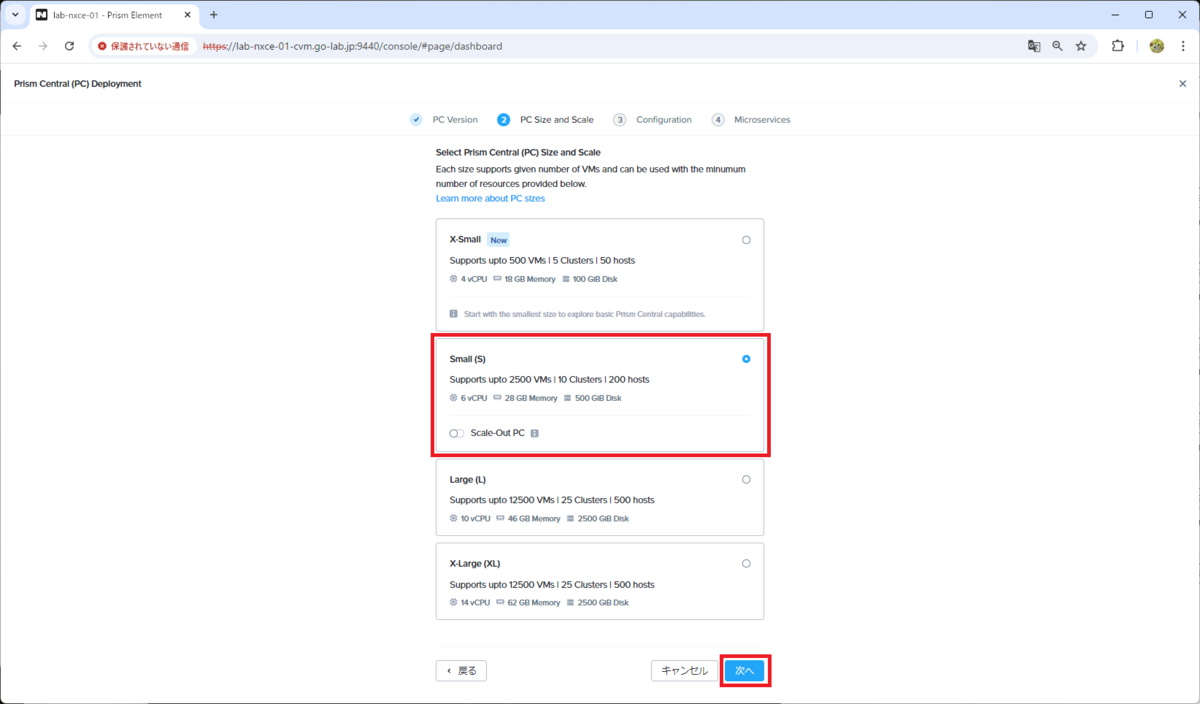The image size is (1200, 704).
Task: Click the Prism Central (PC) Deployment title
Action: 78,84
